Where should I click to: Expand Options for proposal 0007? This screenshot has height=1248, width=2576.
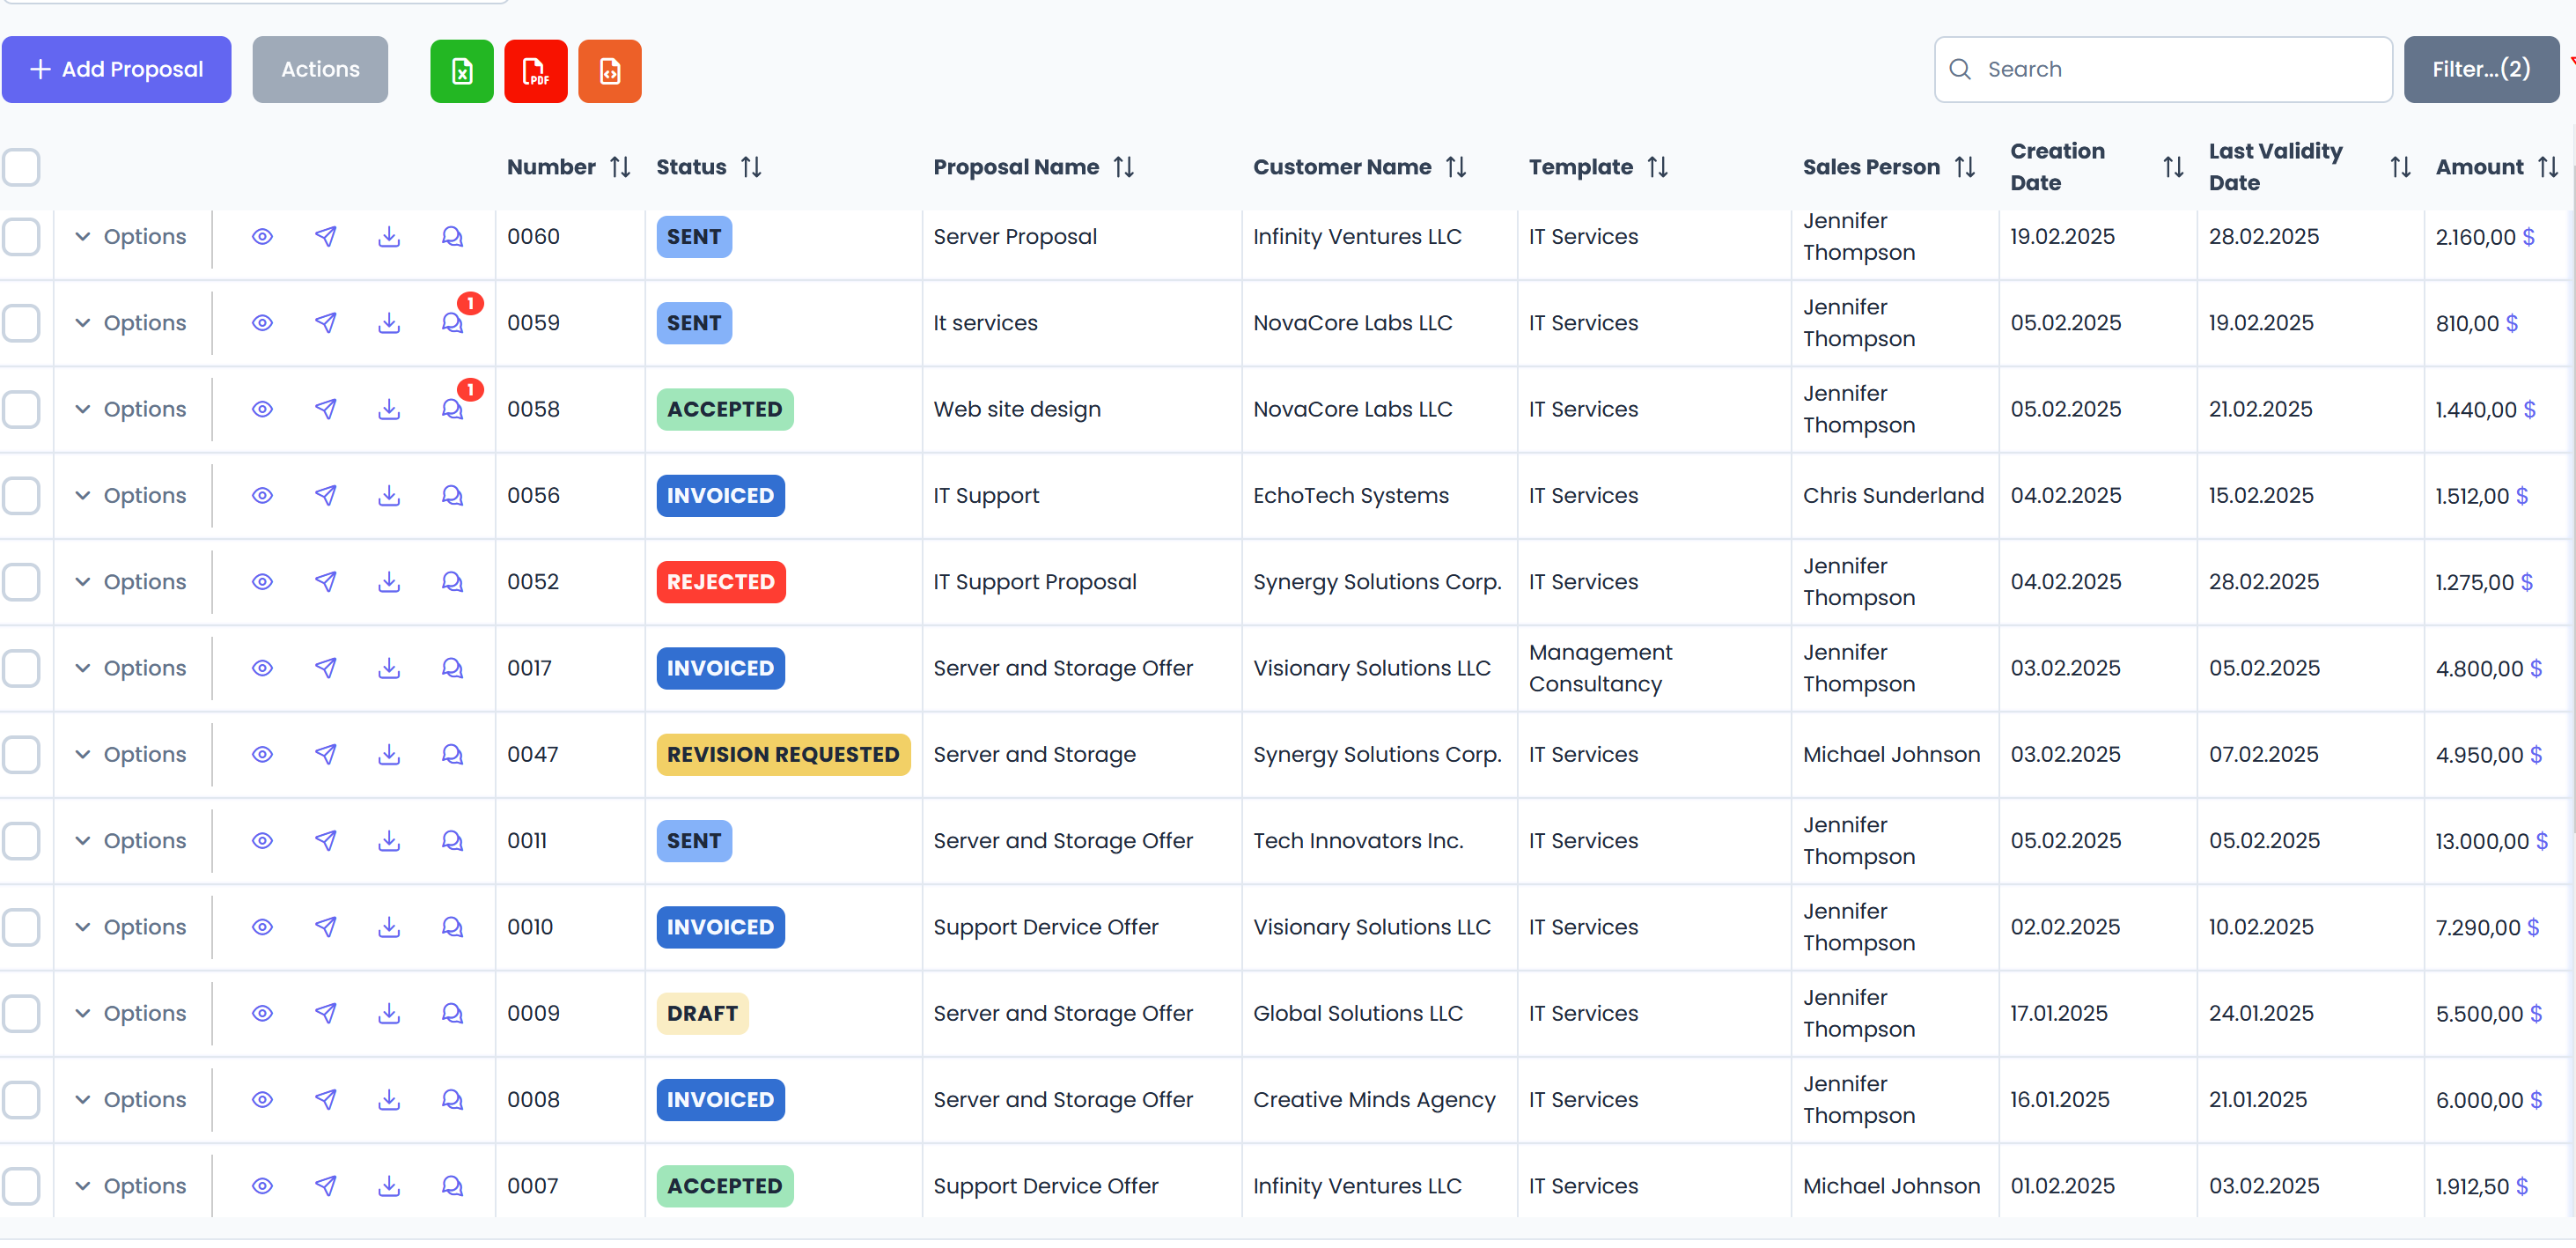click(131, 1186)
